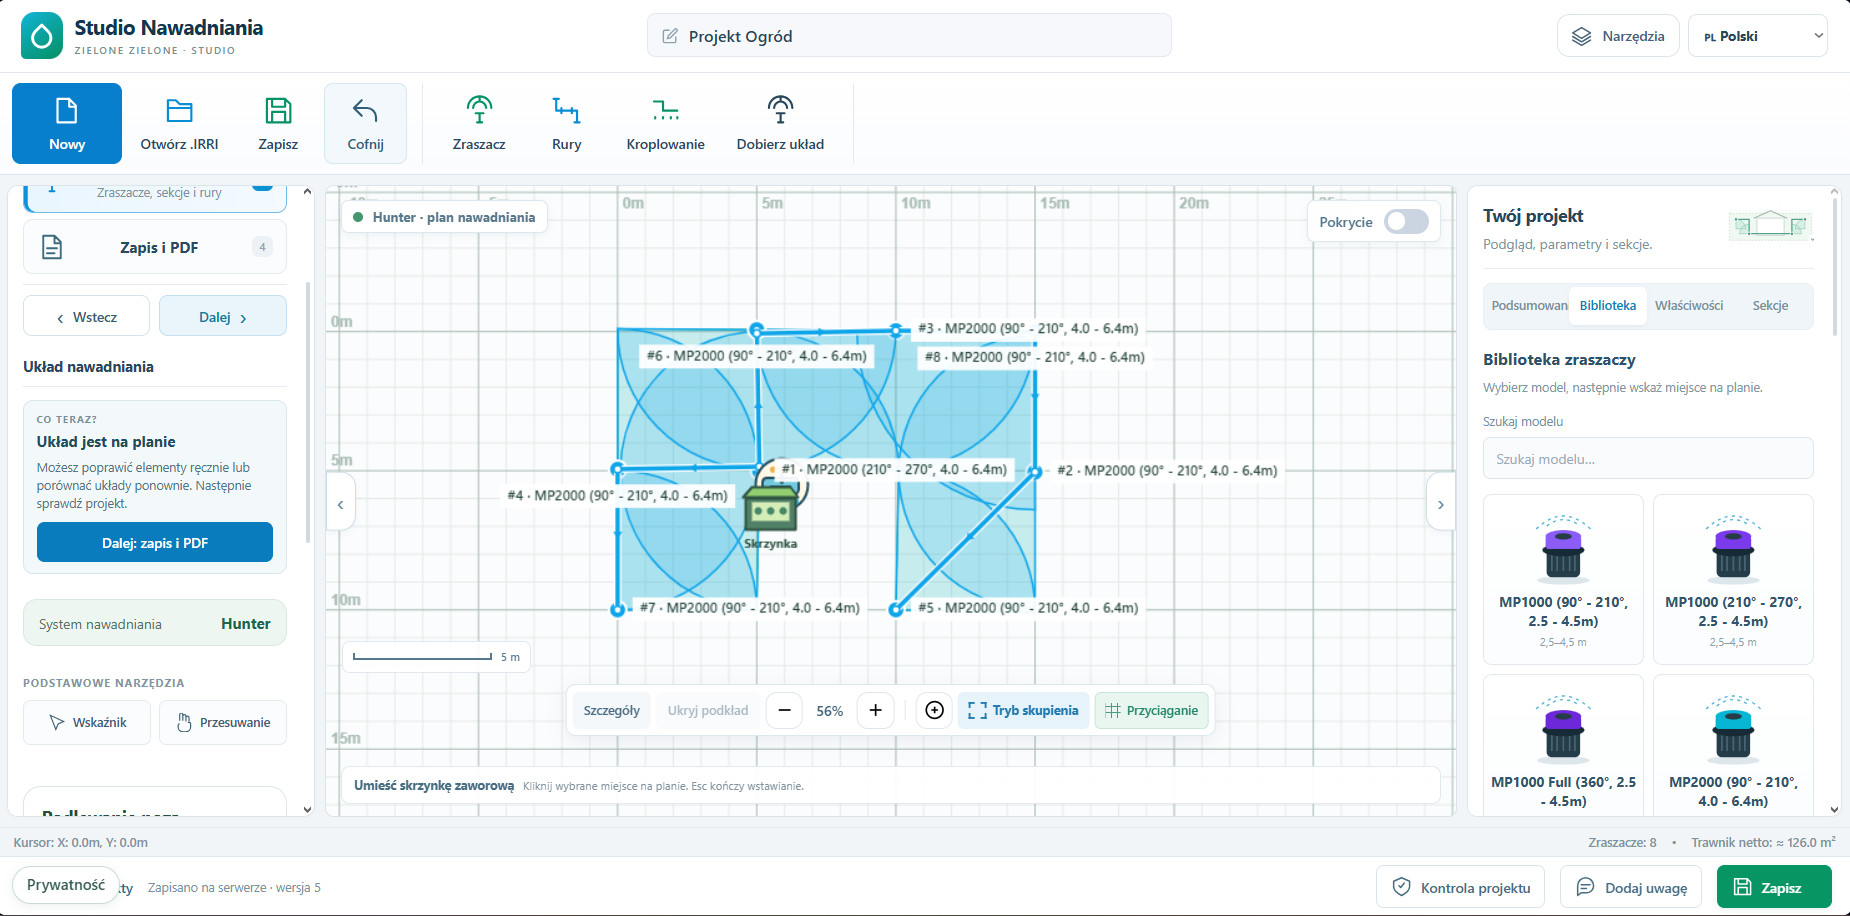The width and height of the screenshot is (1850, 916).
Task: Zoom in with the plus button
Action: tap(875, 710)
